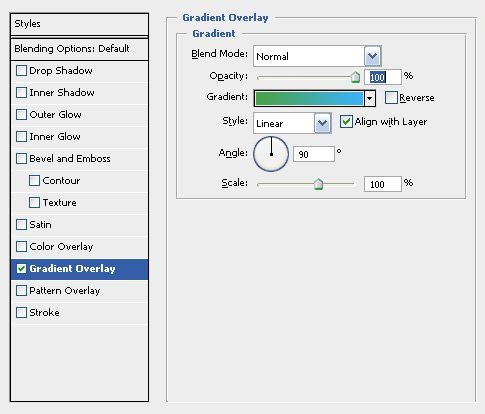Tick the Texture sub-option checkbox
The height and width of the screenshot is (414, 485).
point(34,203)
